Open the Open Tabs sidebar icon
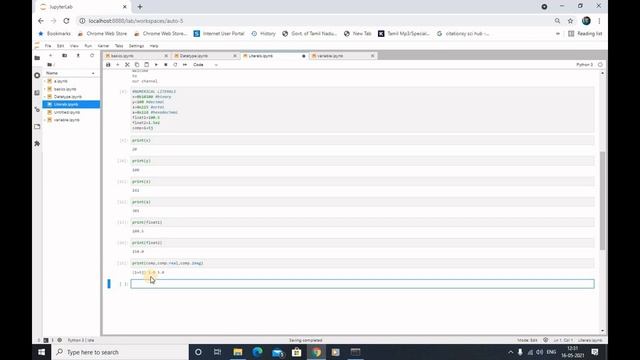The image size is (640, 360). coord(37,127)
